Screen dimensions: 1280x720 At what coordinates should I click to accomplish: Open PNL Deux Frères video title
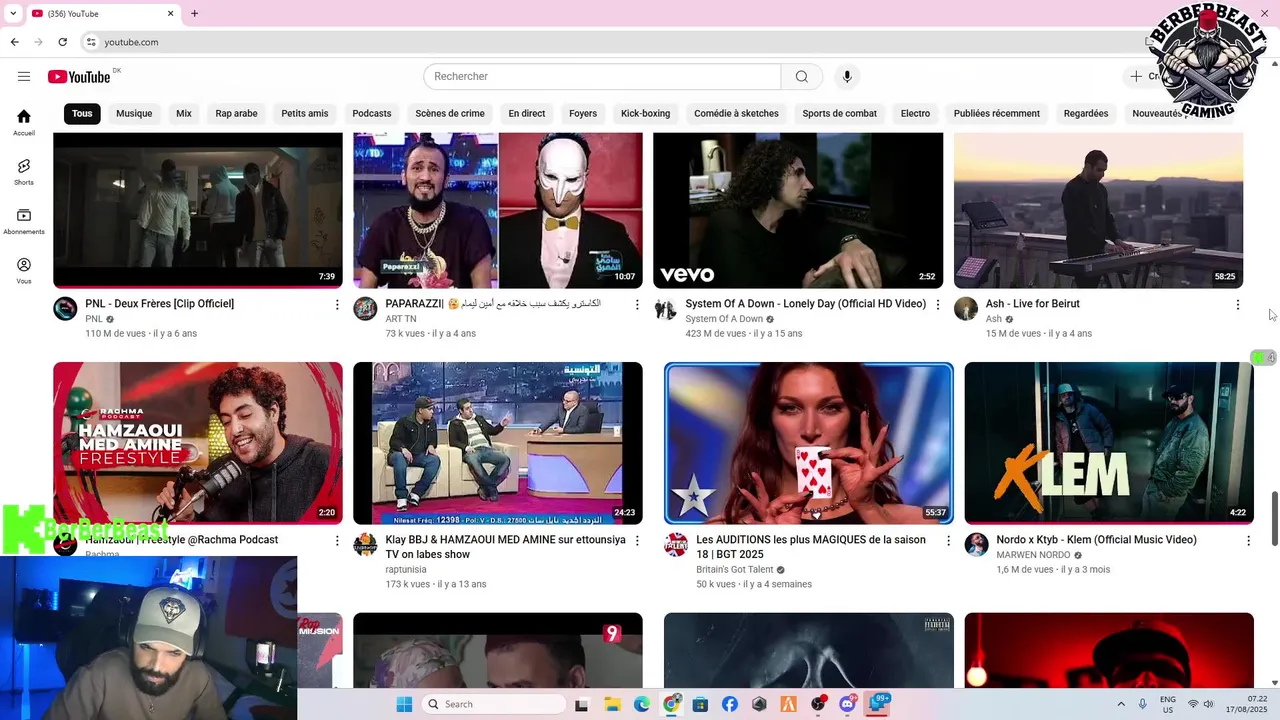coord(160,304)
